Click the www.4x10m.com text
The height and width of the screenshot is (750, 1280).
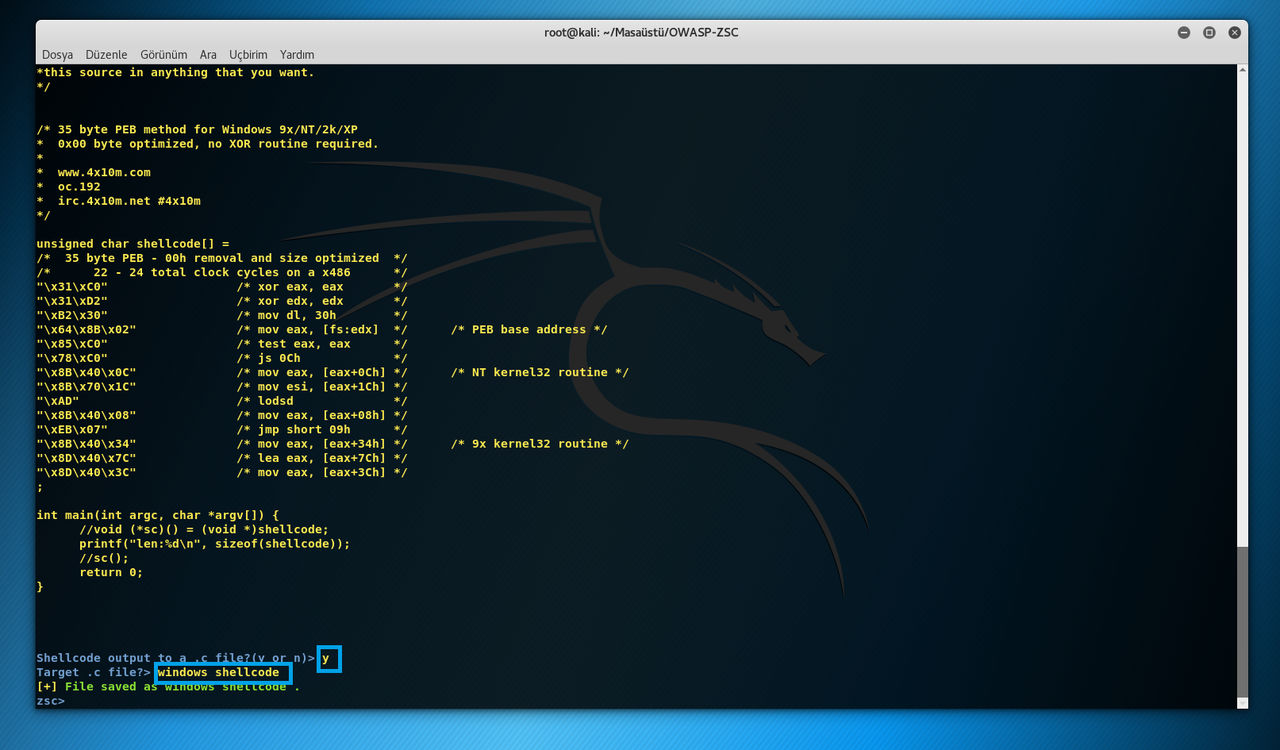pos(104,172)
